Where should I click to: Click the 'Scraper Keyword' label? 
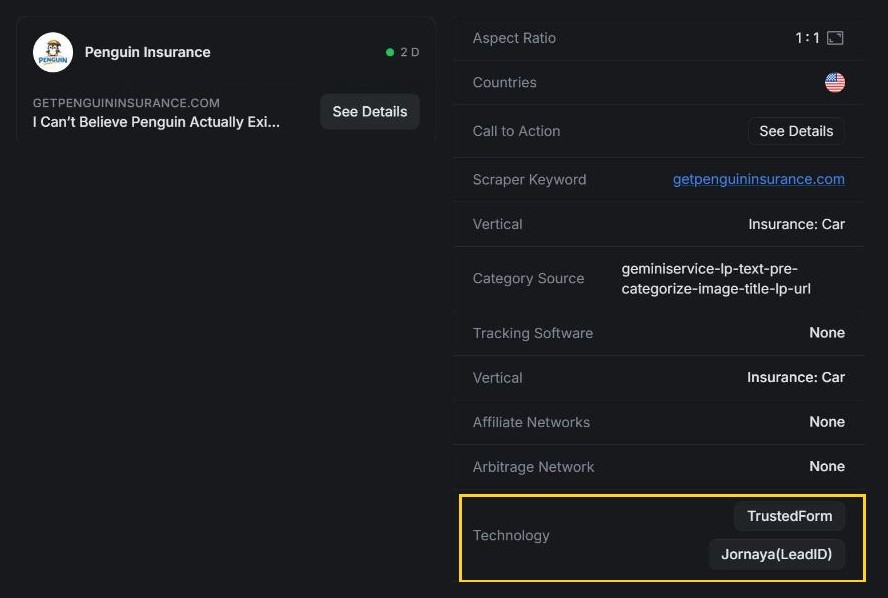tap(530, 180)
